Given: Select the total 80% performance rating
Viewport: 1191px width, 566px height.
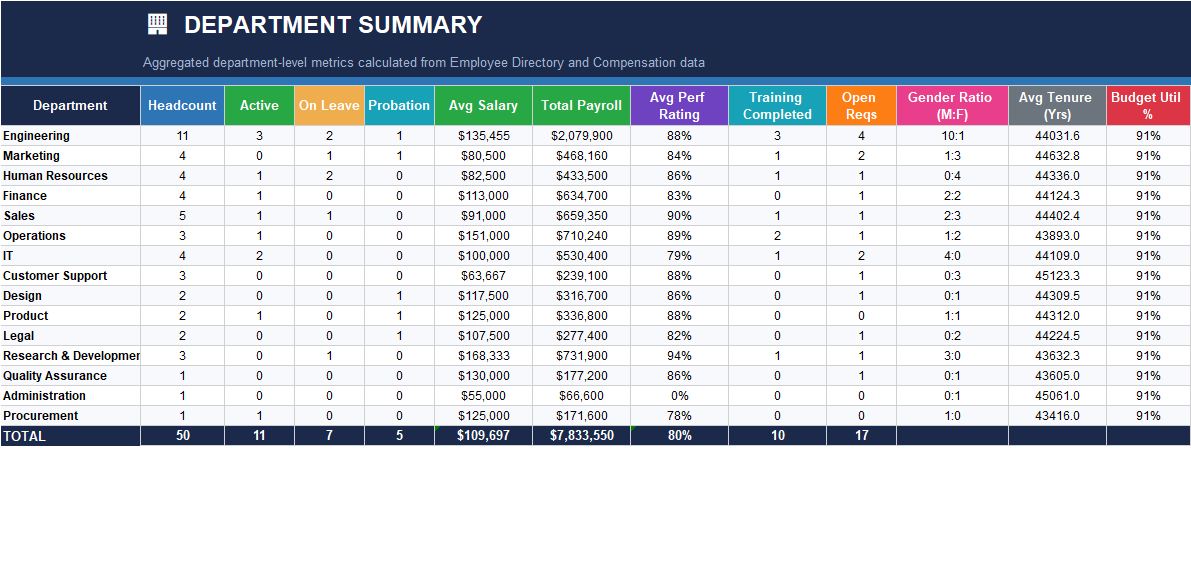Looking at the screenshot, I should tap(679, 436).
